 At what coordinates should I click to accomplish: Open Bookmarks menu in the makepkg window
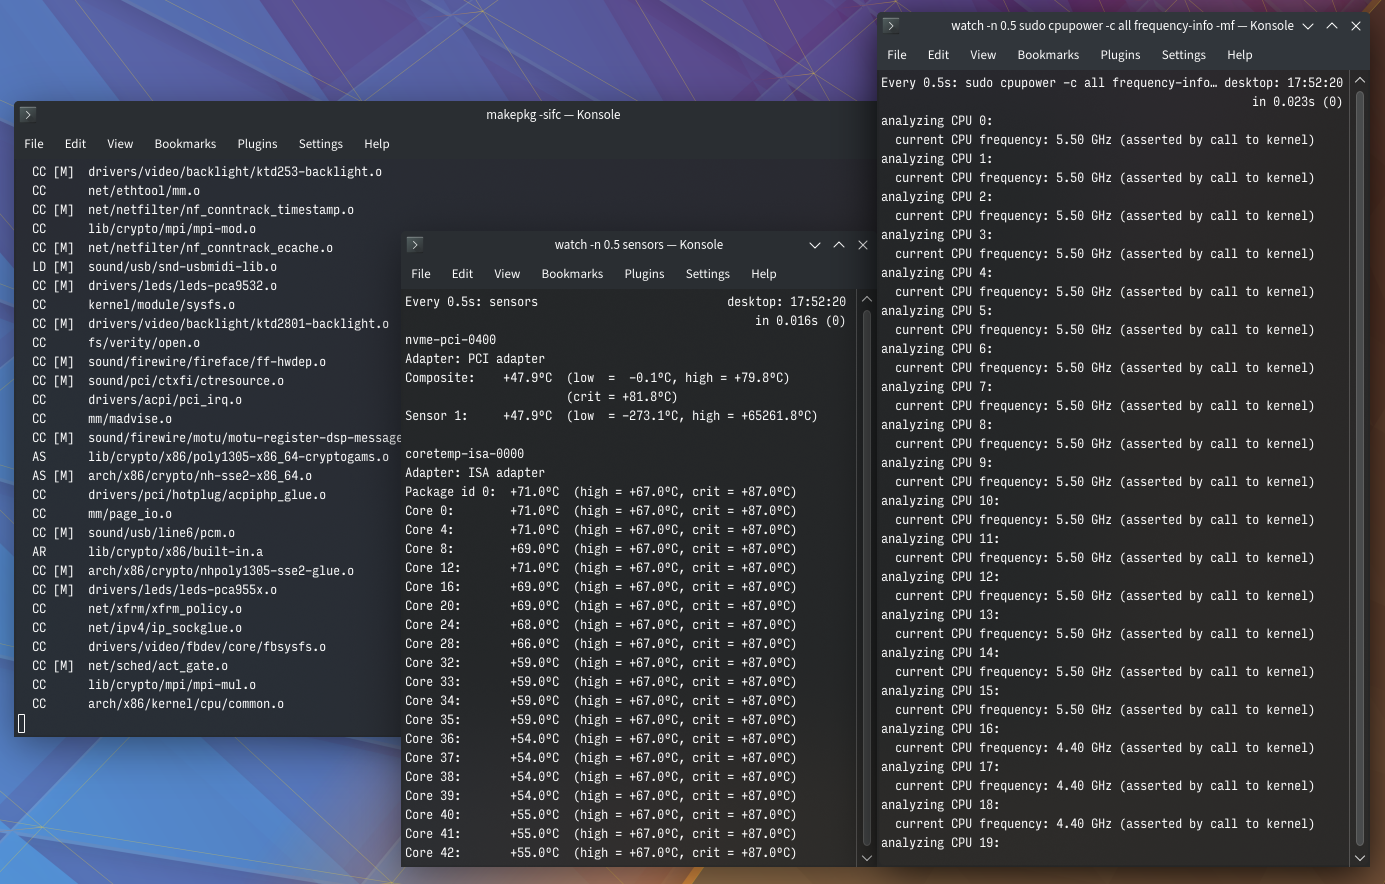(185, 144)
